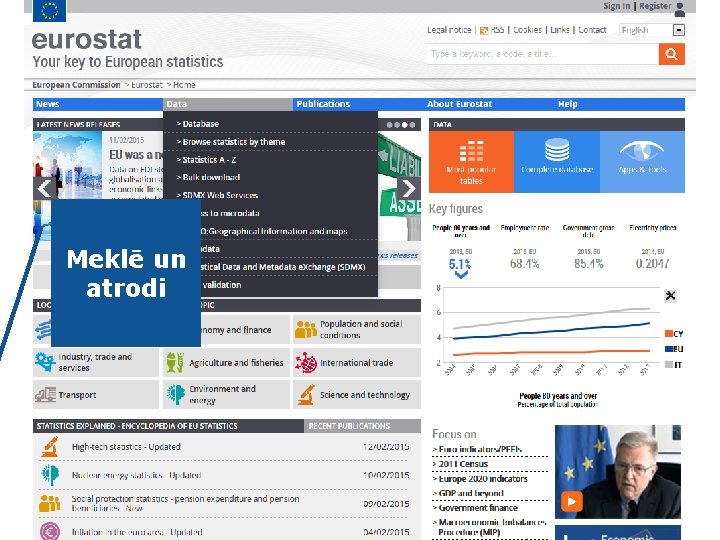The width and height of the screenshot is (720, 540).
Task: Click the orange search magnifier button
Action: pyautogui.click(x=671, y=54)
